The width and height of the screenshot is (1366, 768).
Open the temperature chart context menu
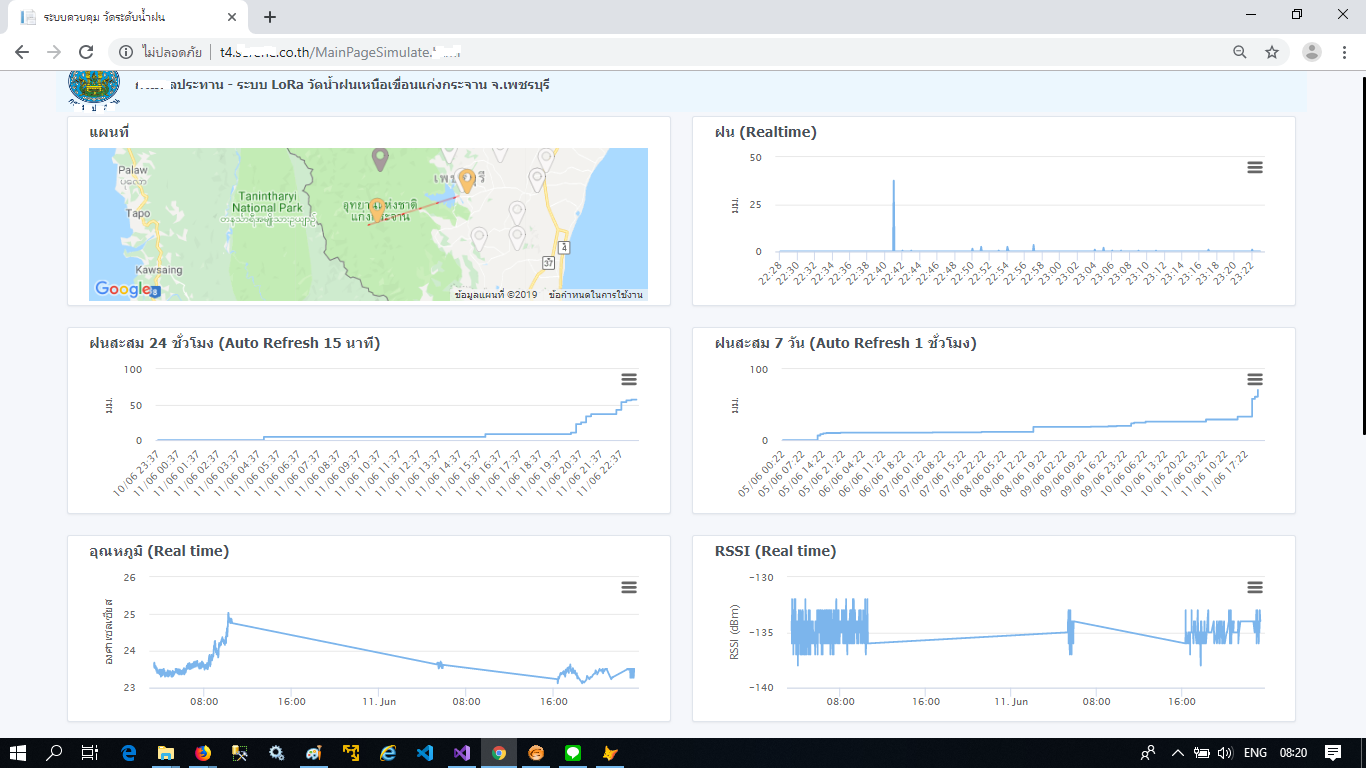(629, 587)
